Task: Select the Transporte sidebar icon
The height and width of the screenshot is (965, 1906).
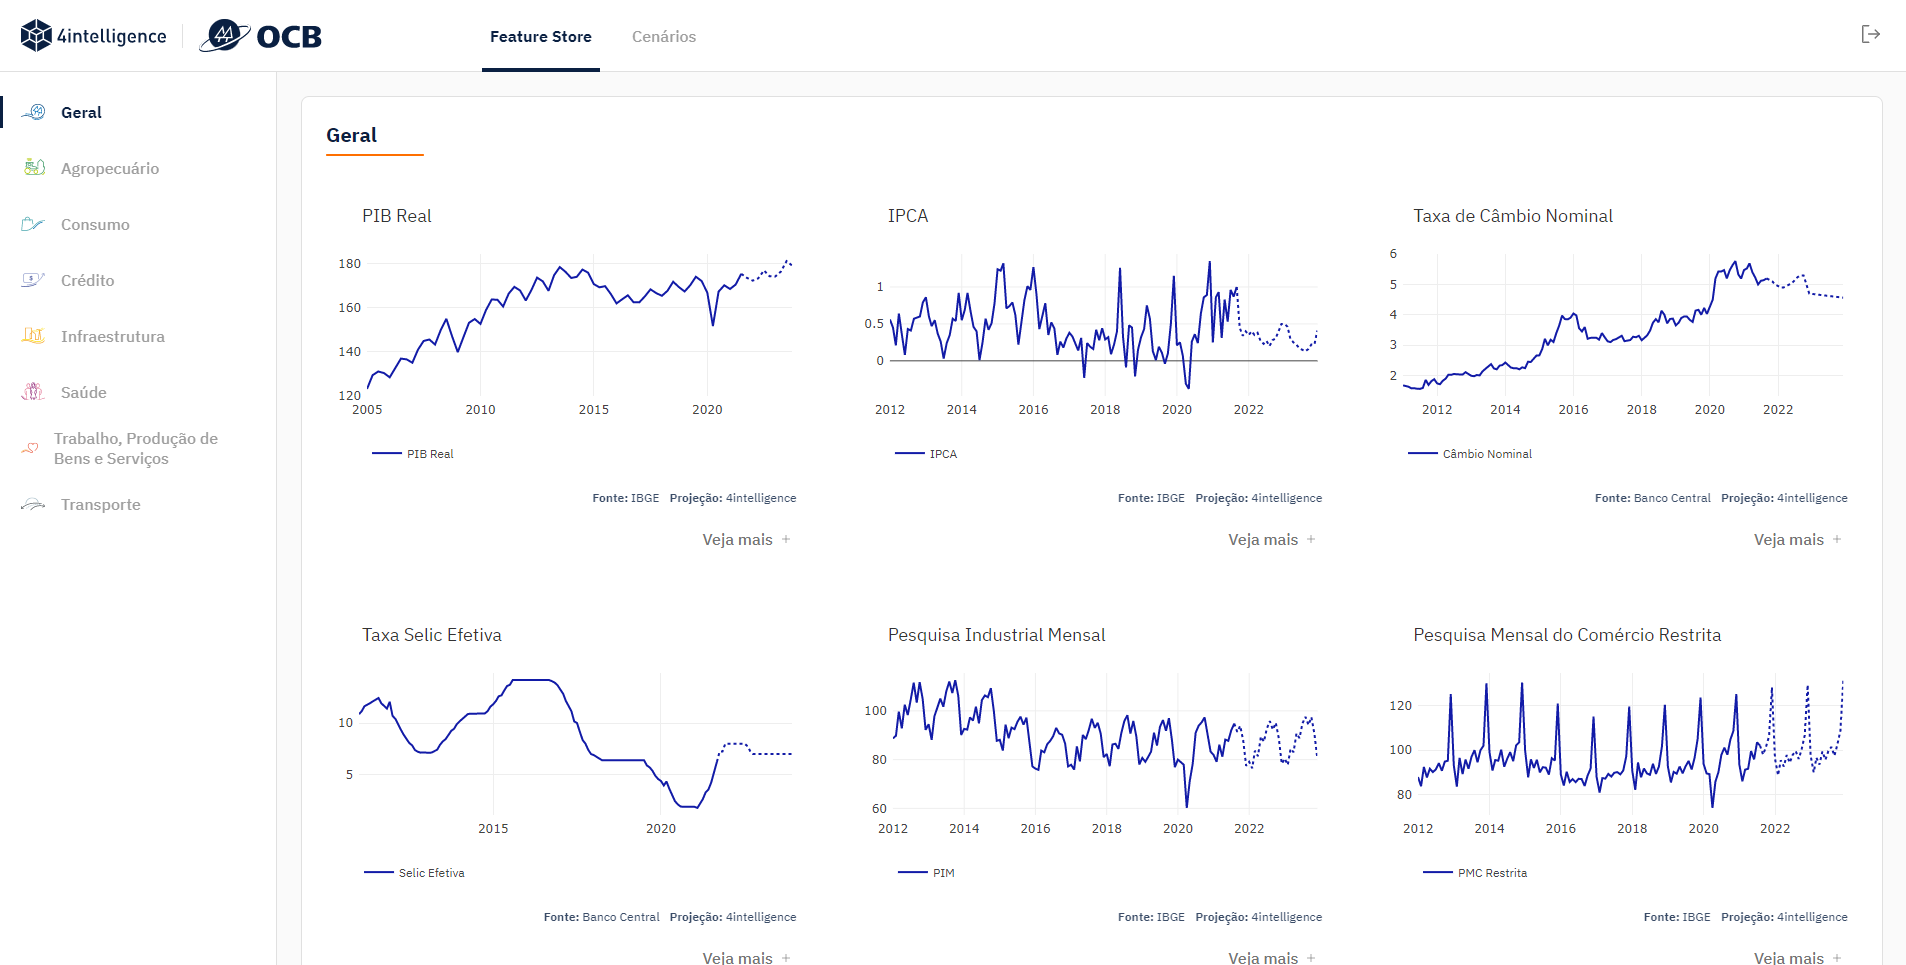Action: [34, 504]
